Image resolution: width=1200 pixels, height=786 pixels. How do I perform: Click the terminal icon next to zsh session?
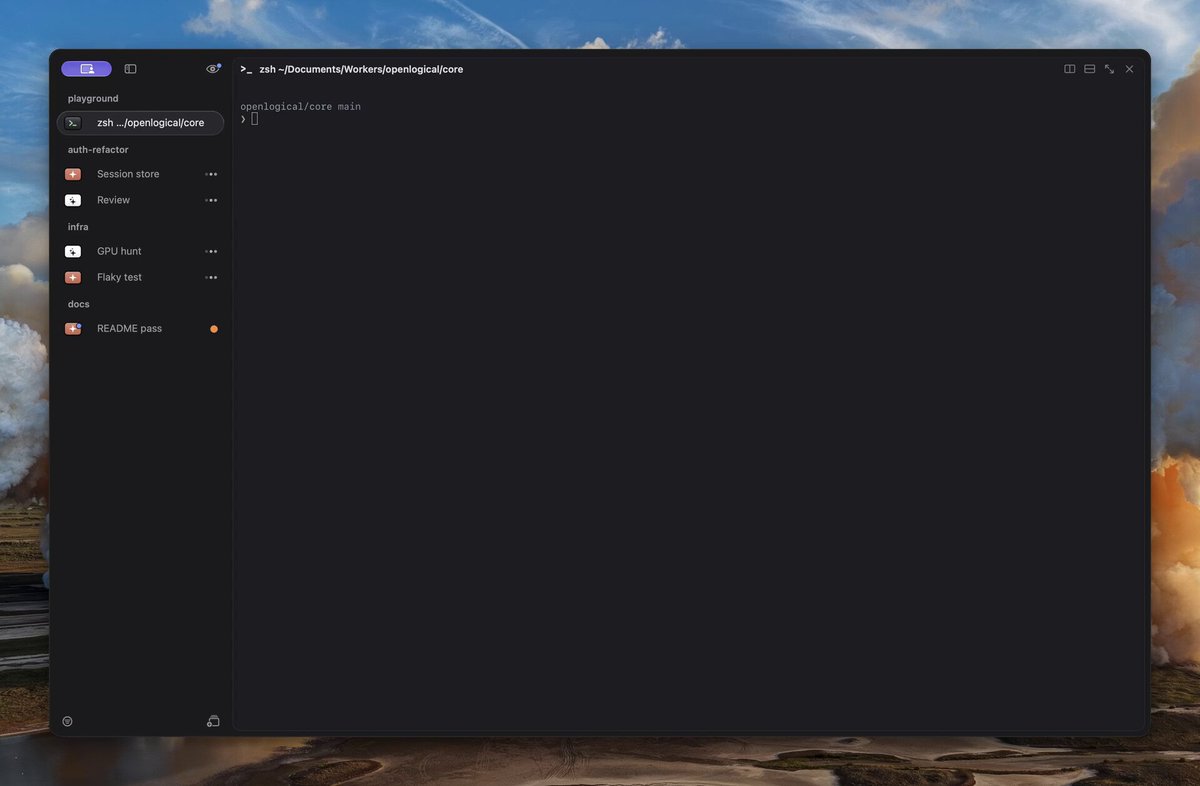point(73,123)
